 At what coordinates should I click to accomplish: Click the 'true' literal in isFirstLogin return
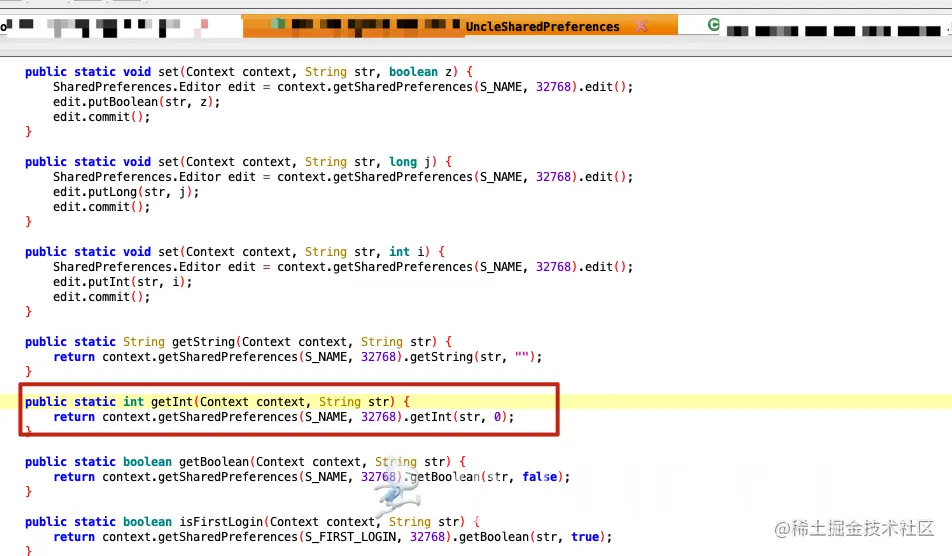click(585, 537)
